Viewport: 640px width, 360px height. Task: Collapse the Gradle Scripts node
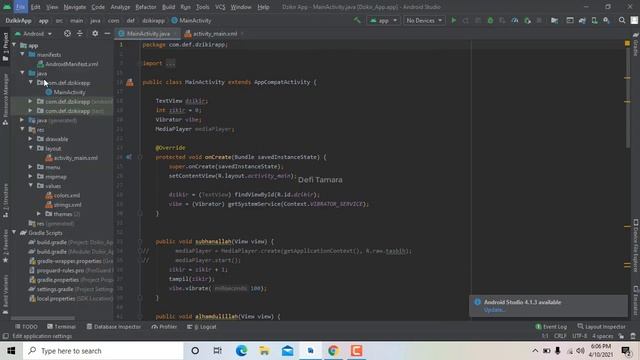[x=15, y=233]
